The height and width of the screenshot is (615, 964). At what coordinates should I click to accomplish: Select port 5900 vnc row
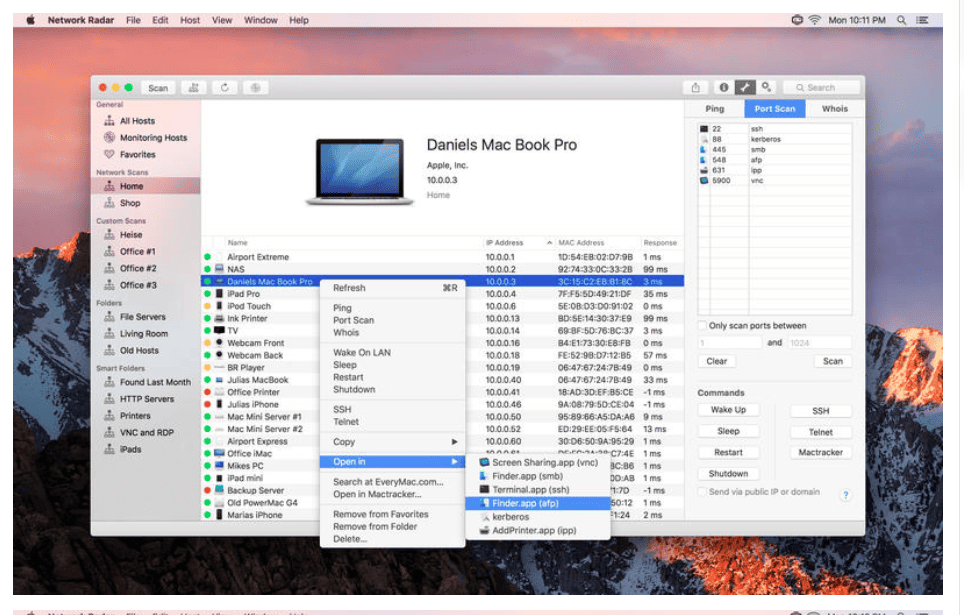pos(775,181)
